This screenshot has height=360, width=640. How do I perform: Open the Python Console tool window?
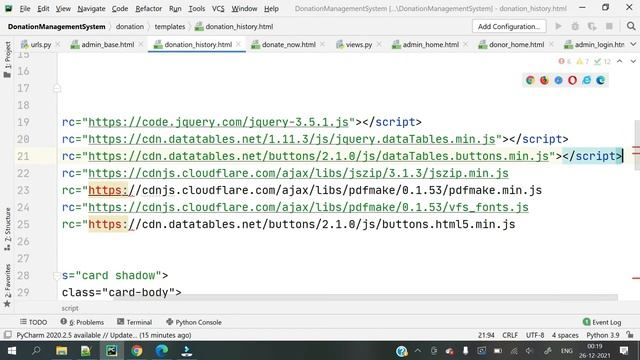[194, 322]
